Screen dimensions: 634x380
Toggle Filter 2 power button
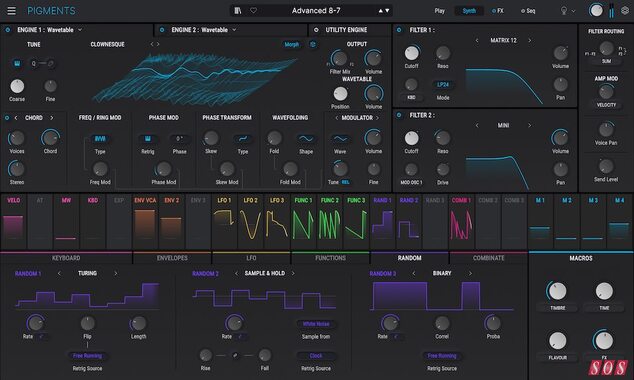point(399,115)
